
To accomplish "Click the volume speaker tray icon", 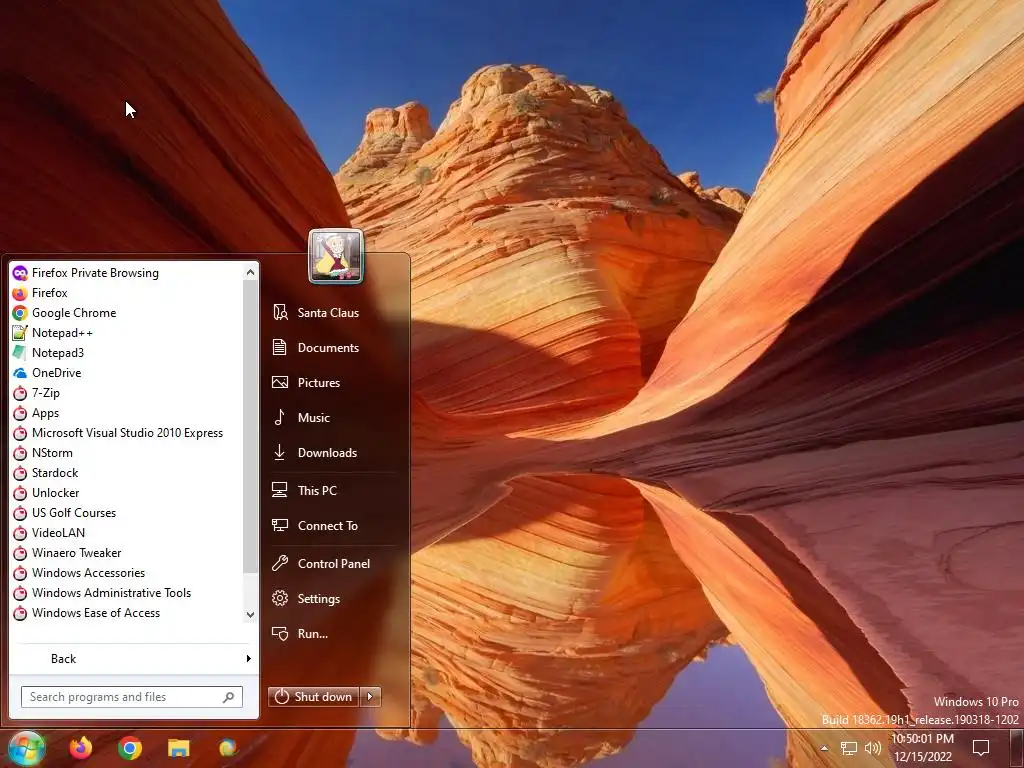I will (x=872, y=748).
